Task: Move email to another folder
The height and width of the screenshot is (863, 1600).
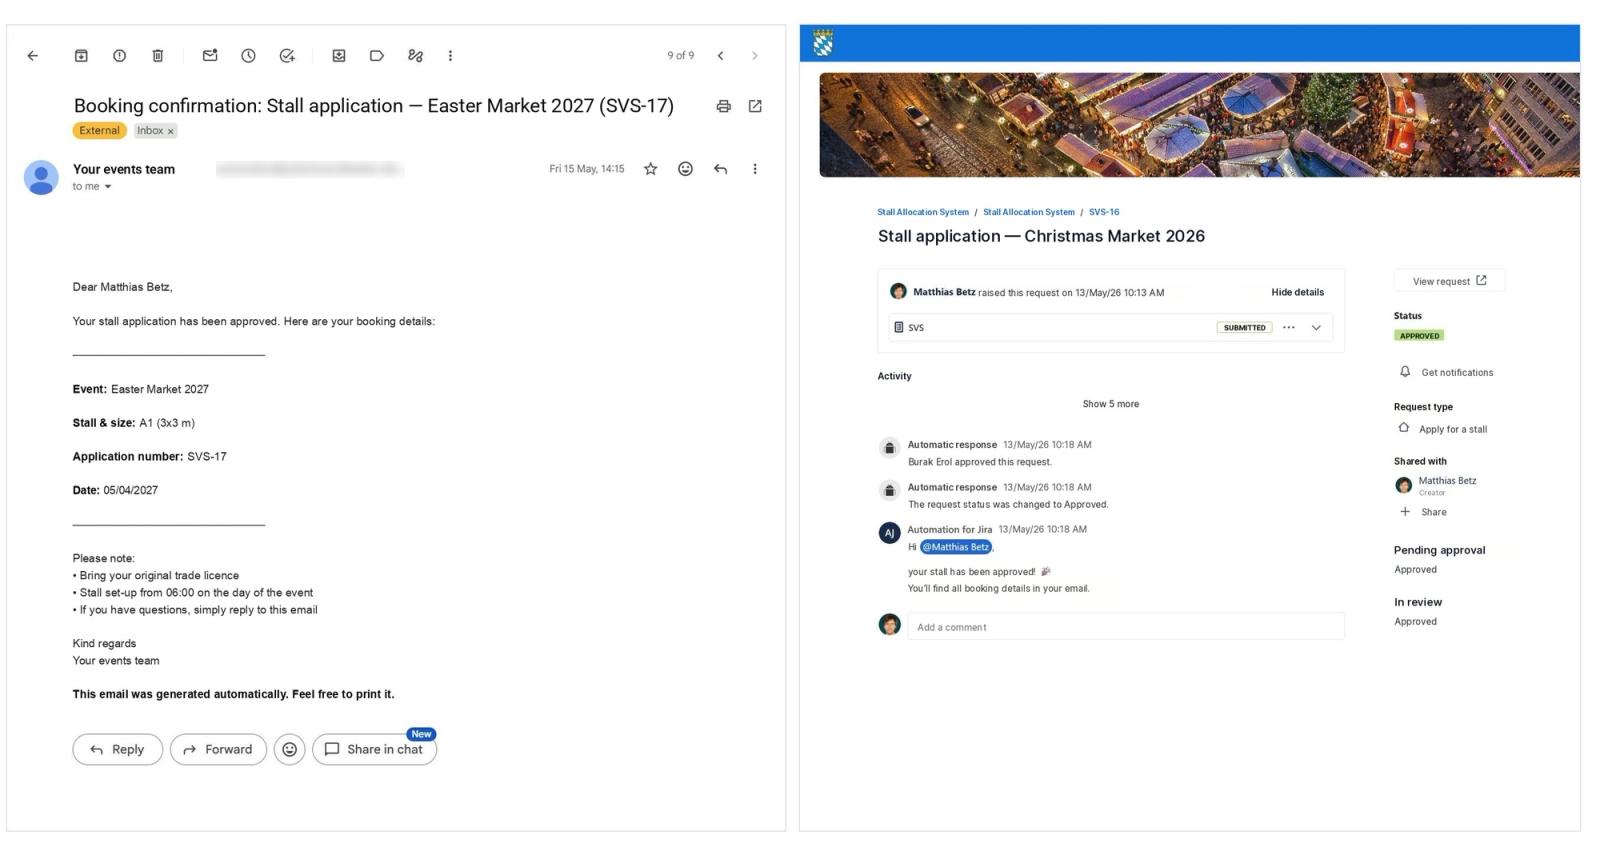Action: point(339,56)
